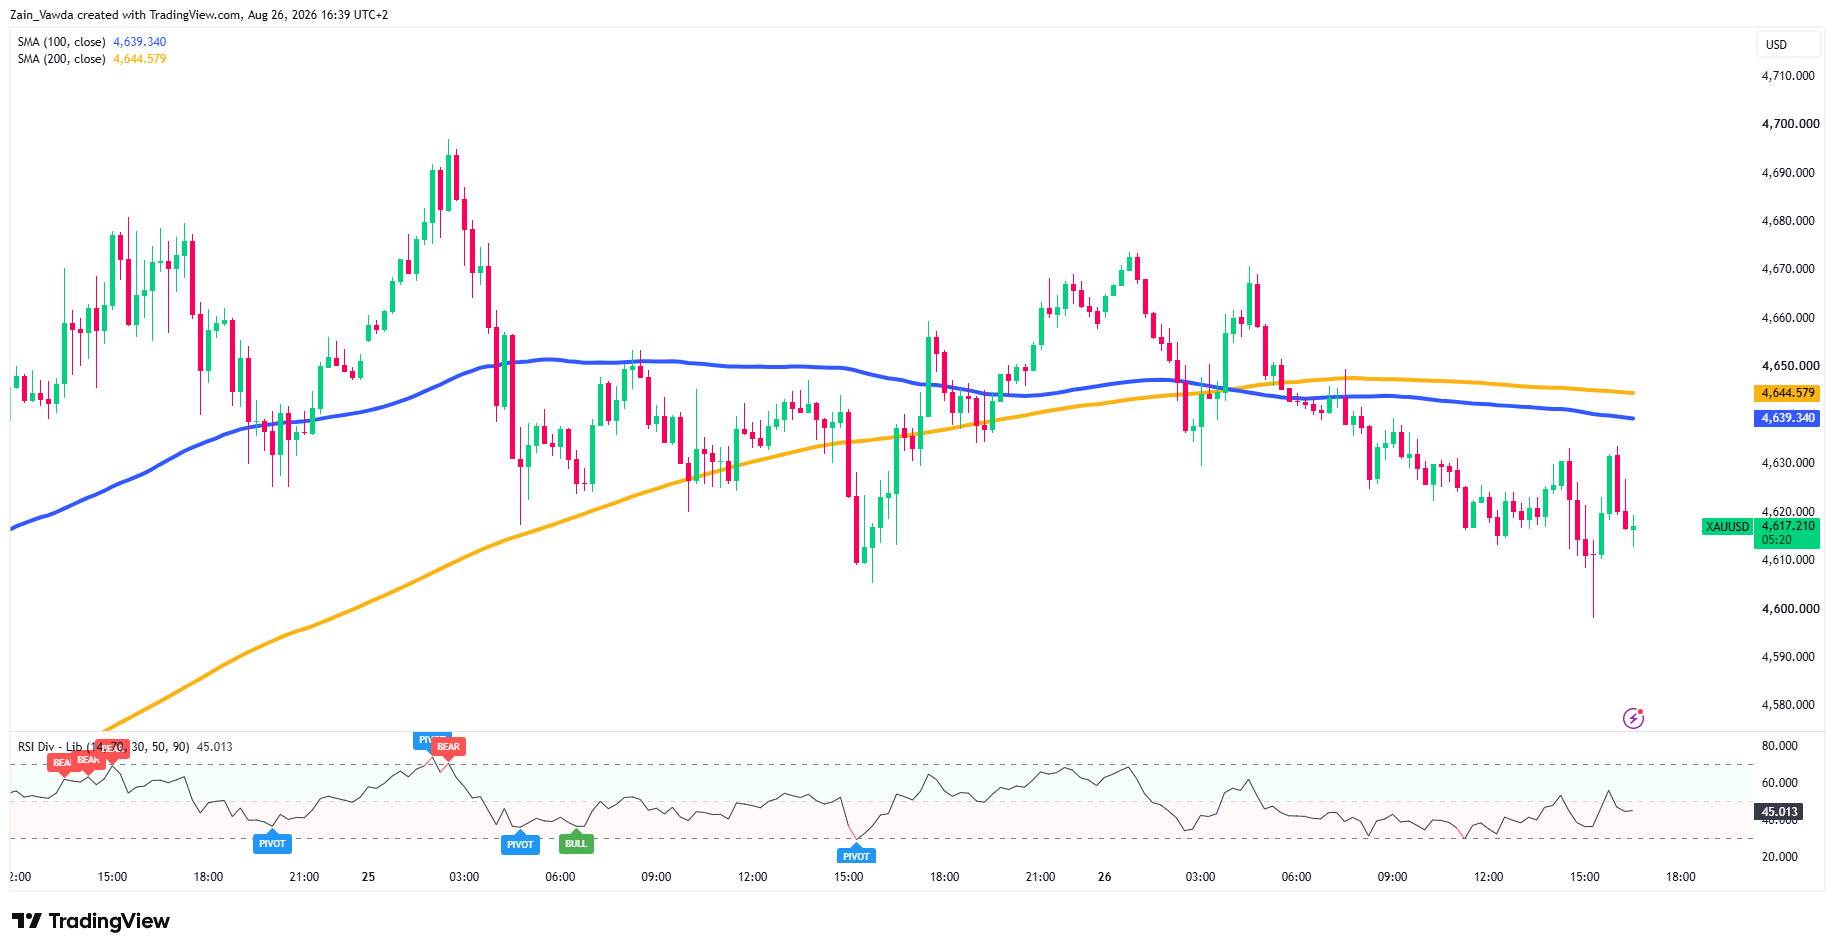Click the blue 4,639.340 price axis tag

pyautogui.click(x=1787, y=418)
